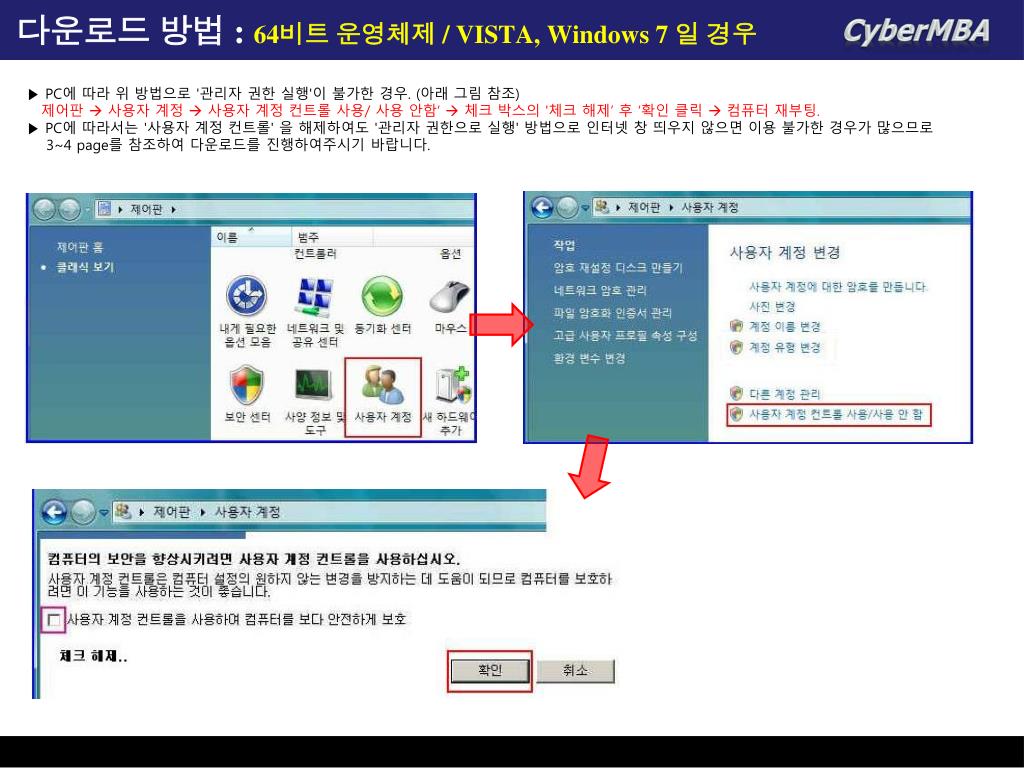
Task: Click the 취소 button
Action: point(575,670)
